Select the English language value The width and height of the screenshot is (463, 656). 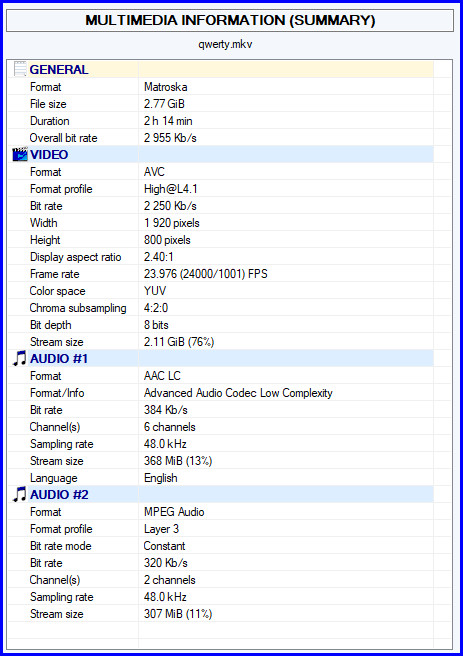click(x=161, y=478)
